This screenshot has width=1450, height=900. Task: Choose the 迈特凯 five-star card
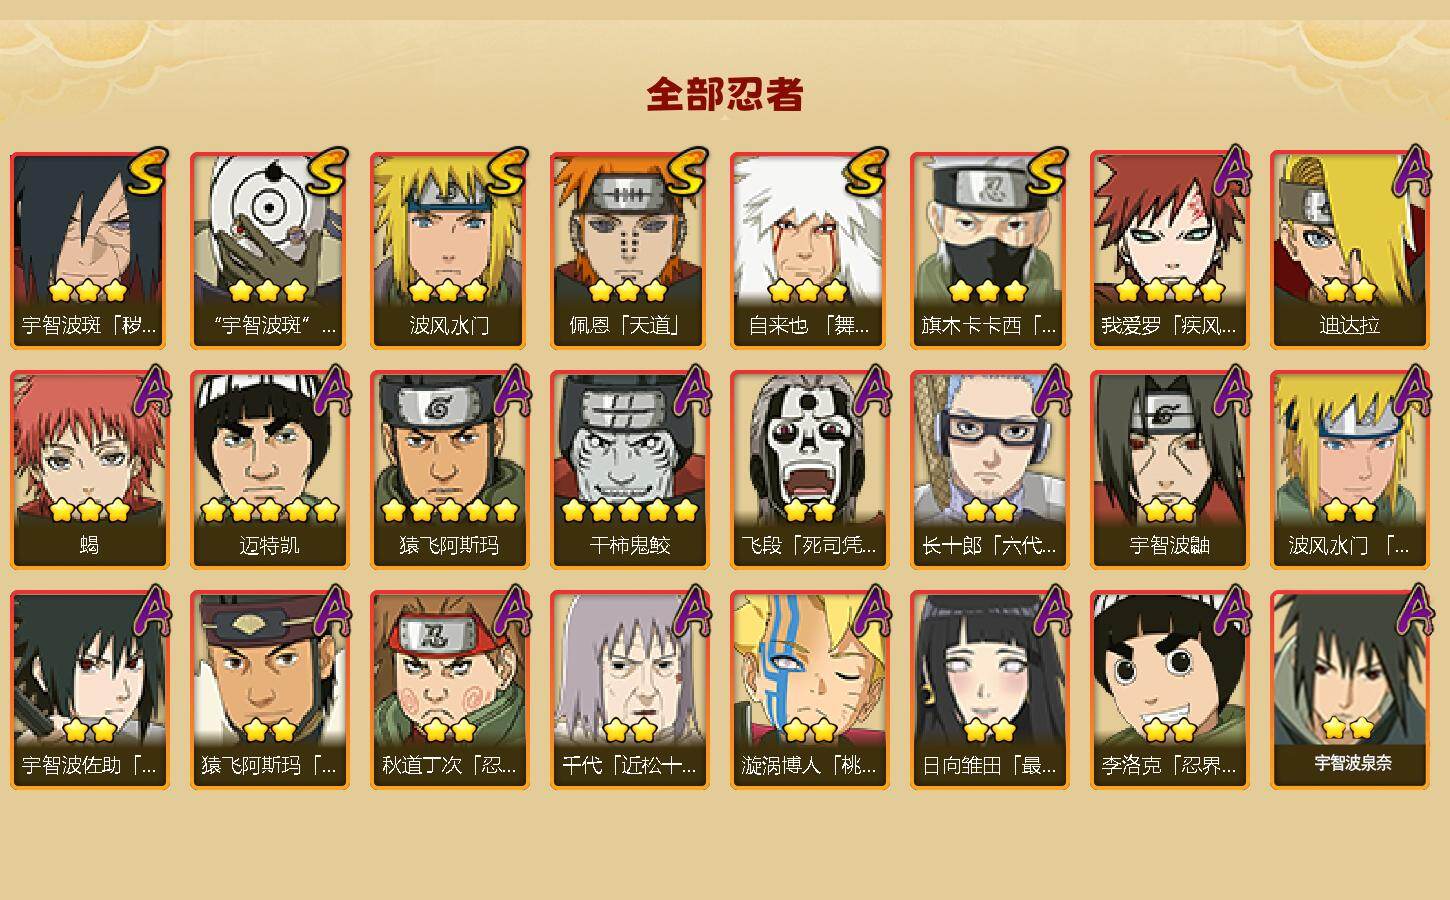(x=269, y=470)
